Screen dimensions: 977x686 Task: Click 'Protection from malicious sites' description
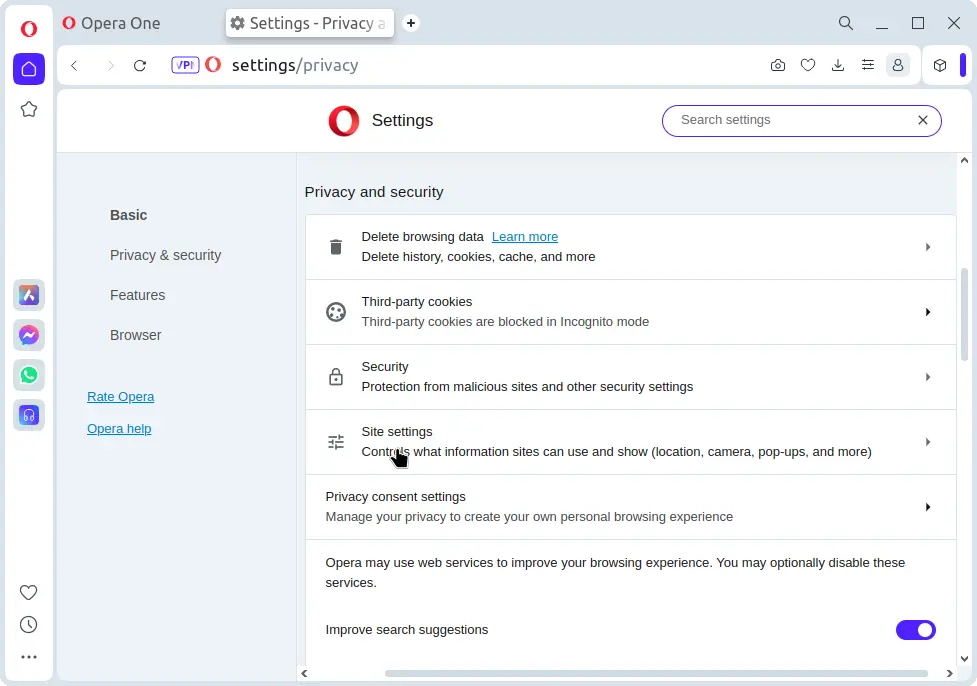pyautogui.click(x=527, y=387)
